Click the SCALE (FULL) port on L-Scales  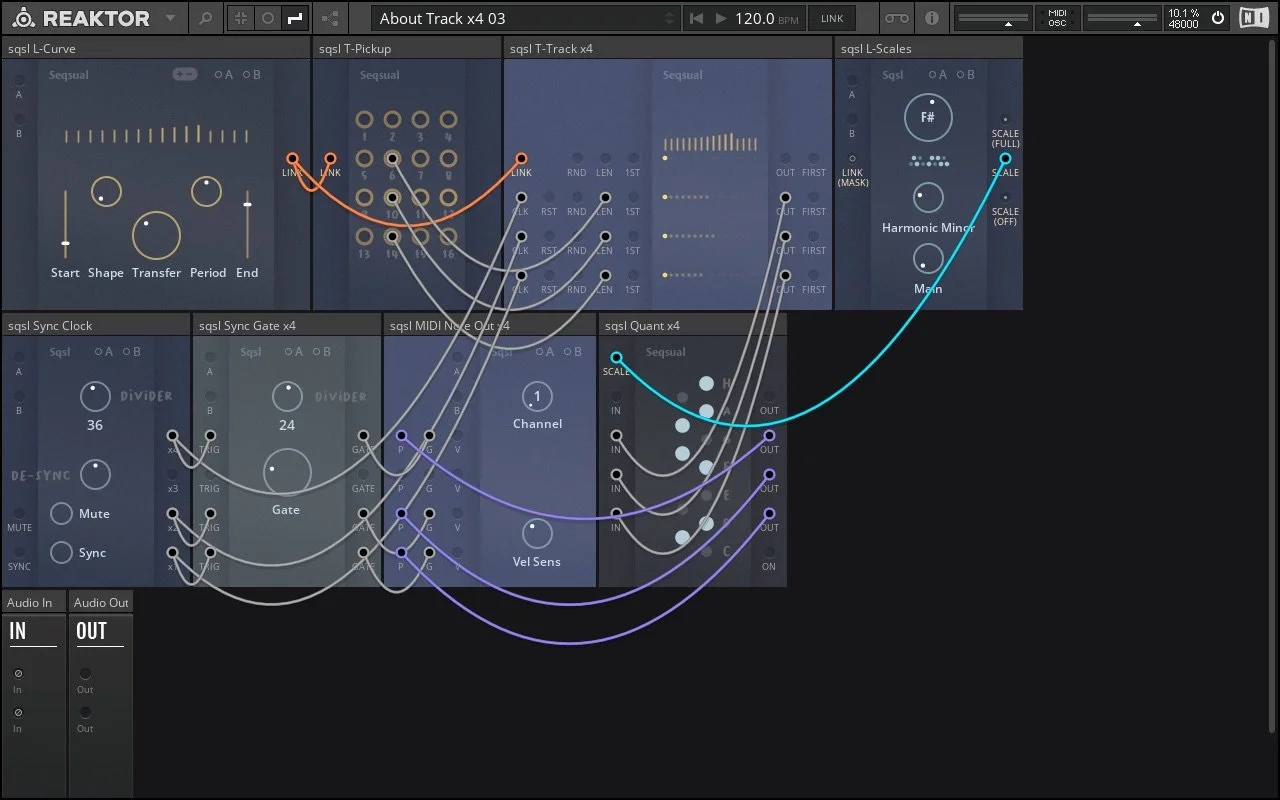pos(1005,119)
